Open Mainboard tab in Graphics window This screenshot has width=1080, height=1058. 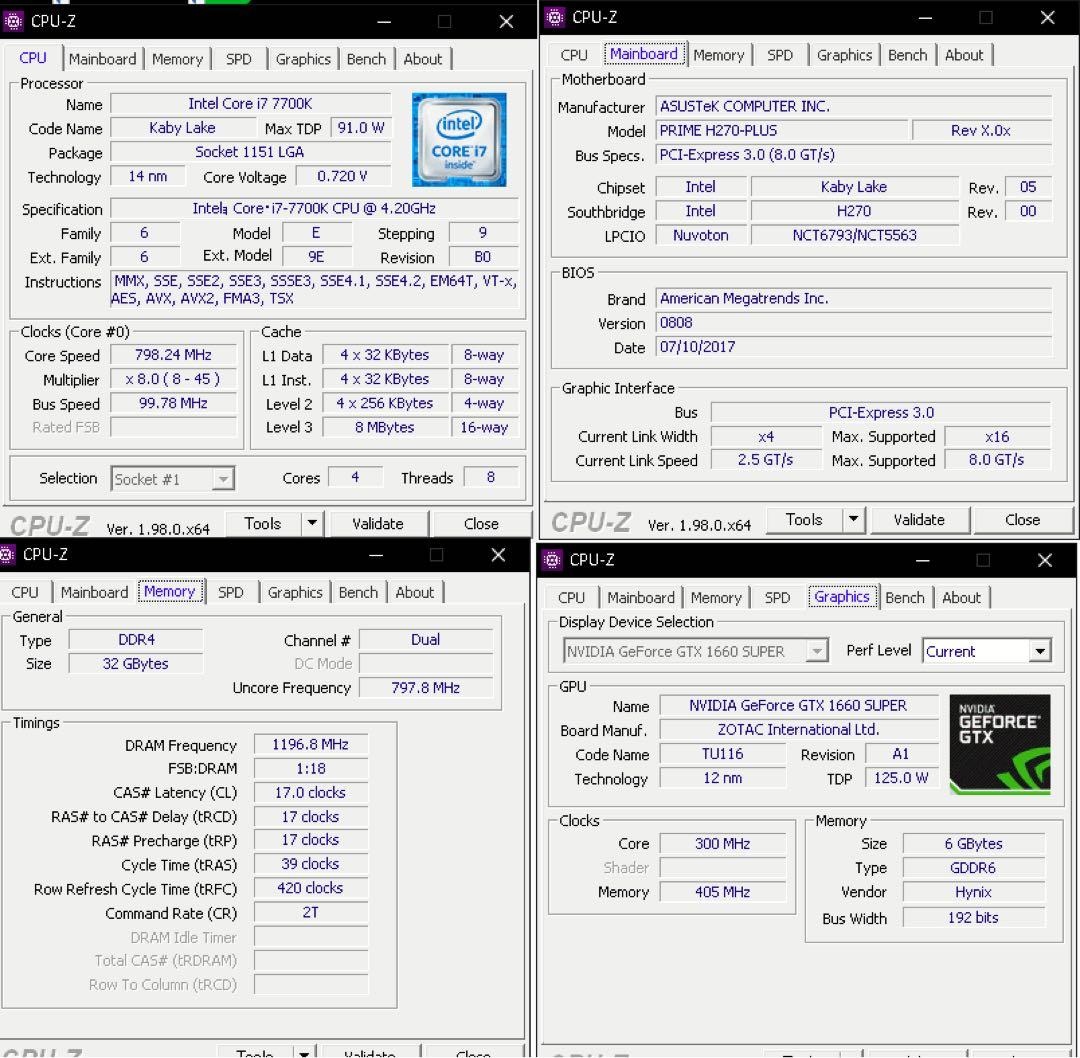641,598
